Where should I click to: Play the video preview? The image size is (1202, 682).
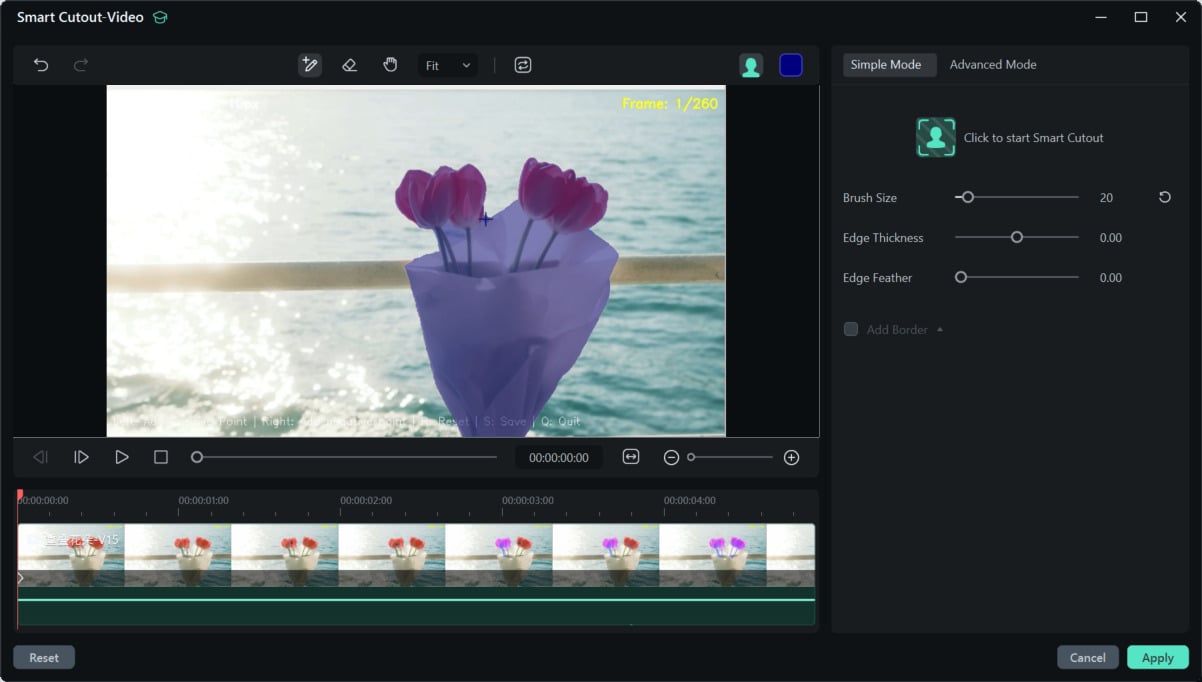click(121, 457)
